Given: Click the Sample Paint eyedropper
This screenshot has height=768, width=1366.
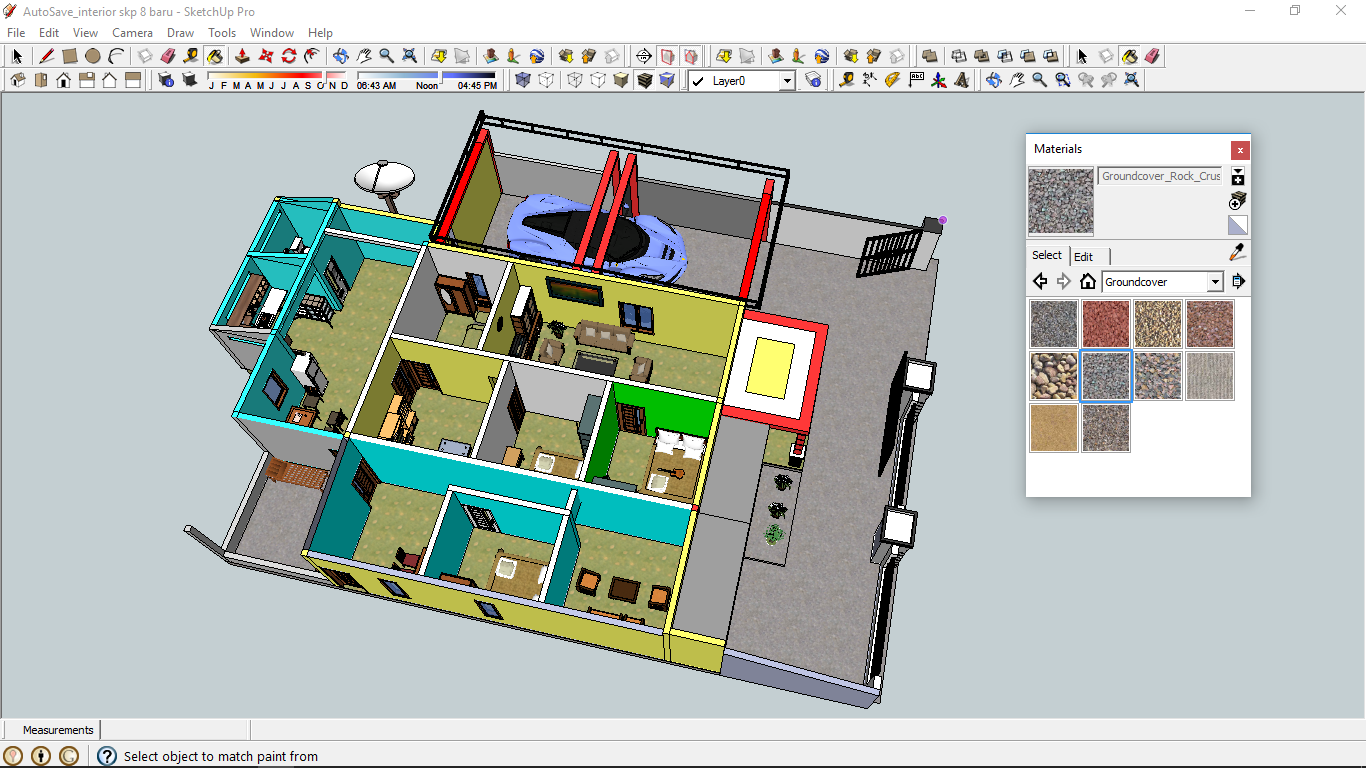Looking at the screenshot, I should click(1238, 253).
